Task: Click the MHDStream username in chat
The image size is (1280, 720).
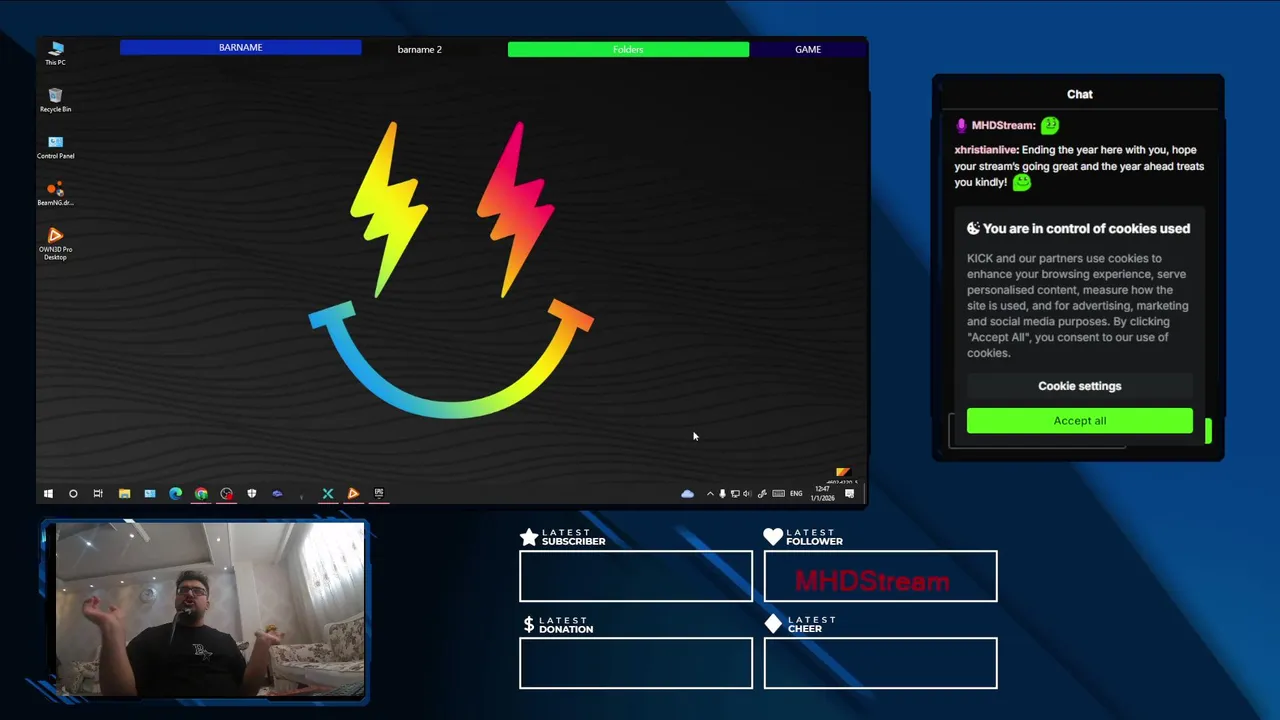Action: (1003, 125)
